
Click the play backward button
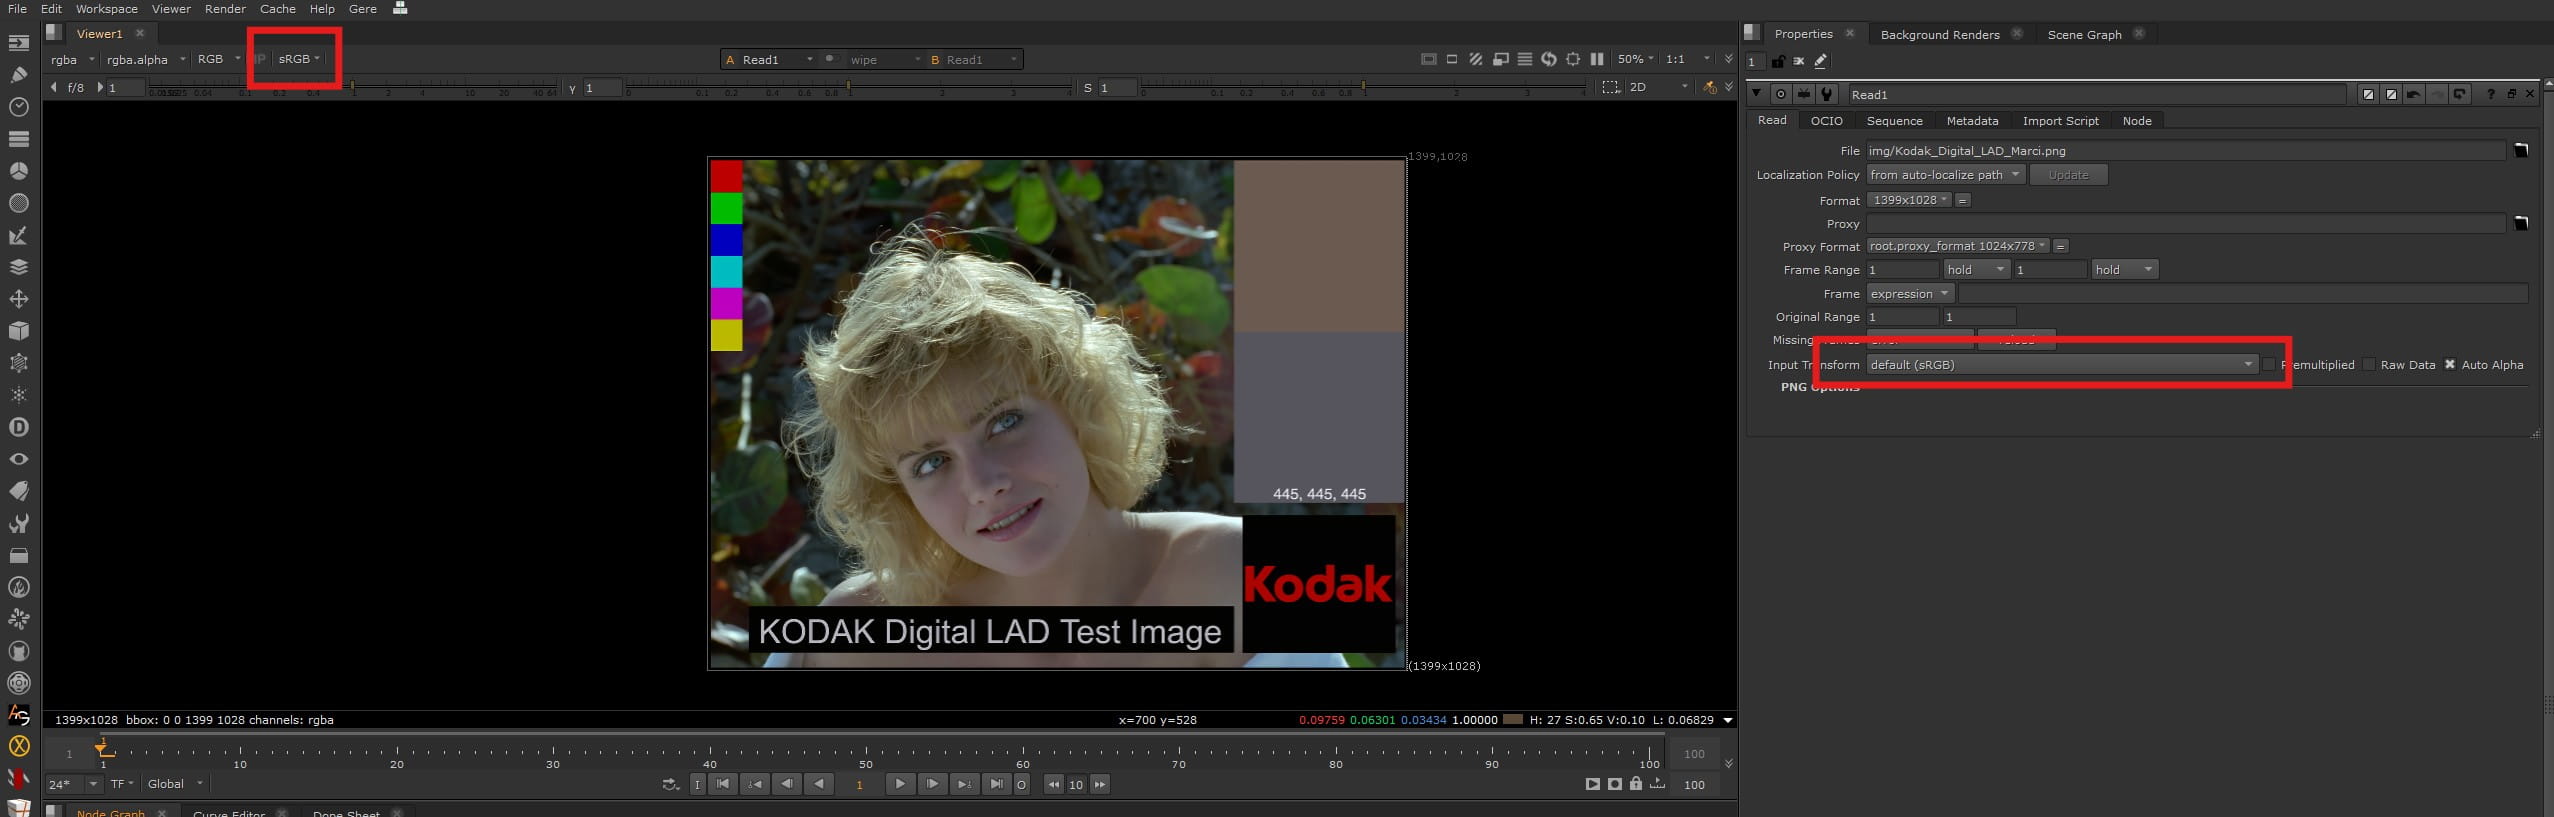click(819, 784)
